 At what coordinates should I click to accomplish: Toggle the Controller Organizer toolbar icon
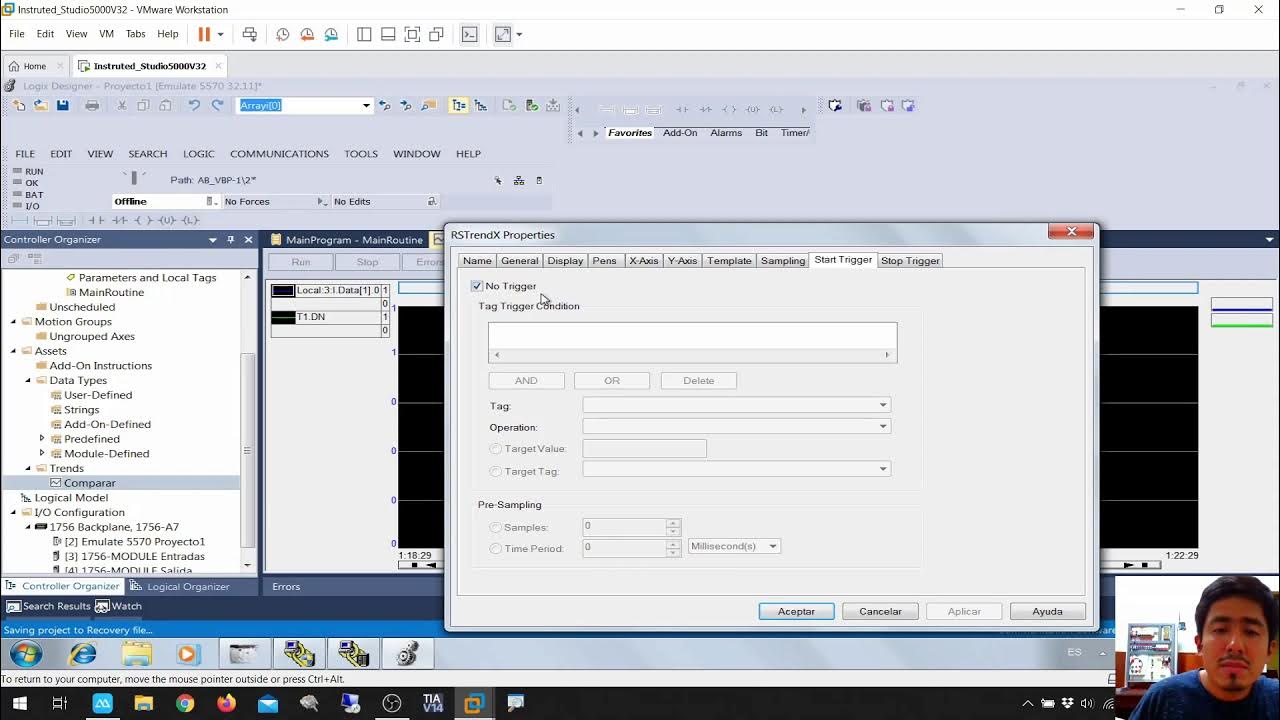point(458,105)
